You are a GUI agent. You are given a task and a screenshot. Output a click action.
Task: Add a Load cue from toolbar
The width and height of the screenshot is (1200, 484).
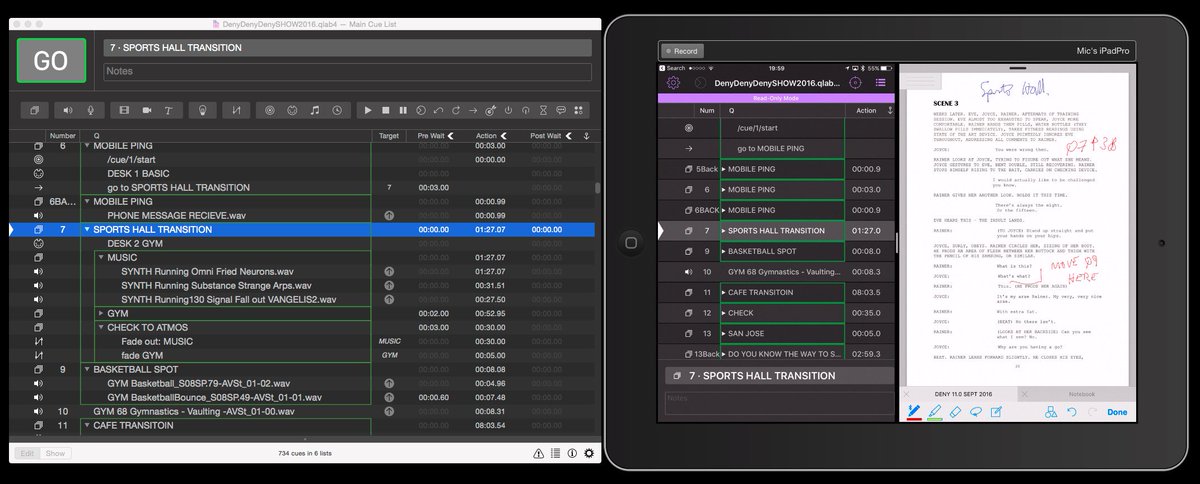(x=421, y=110)
